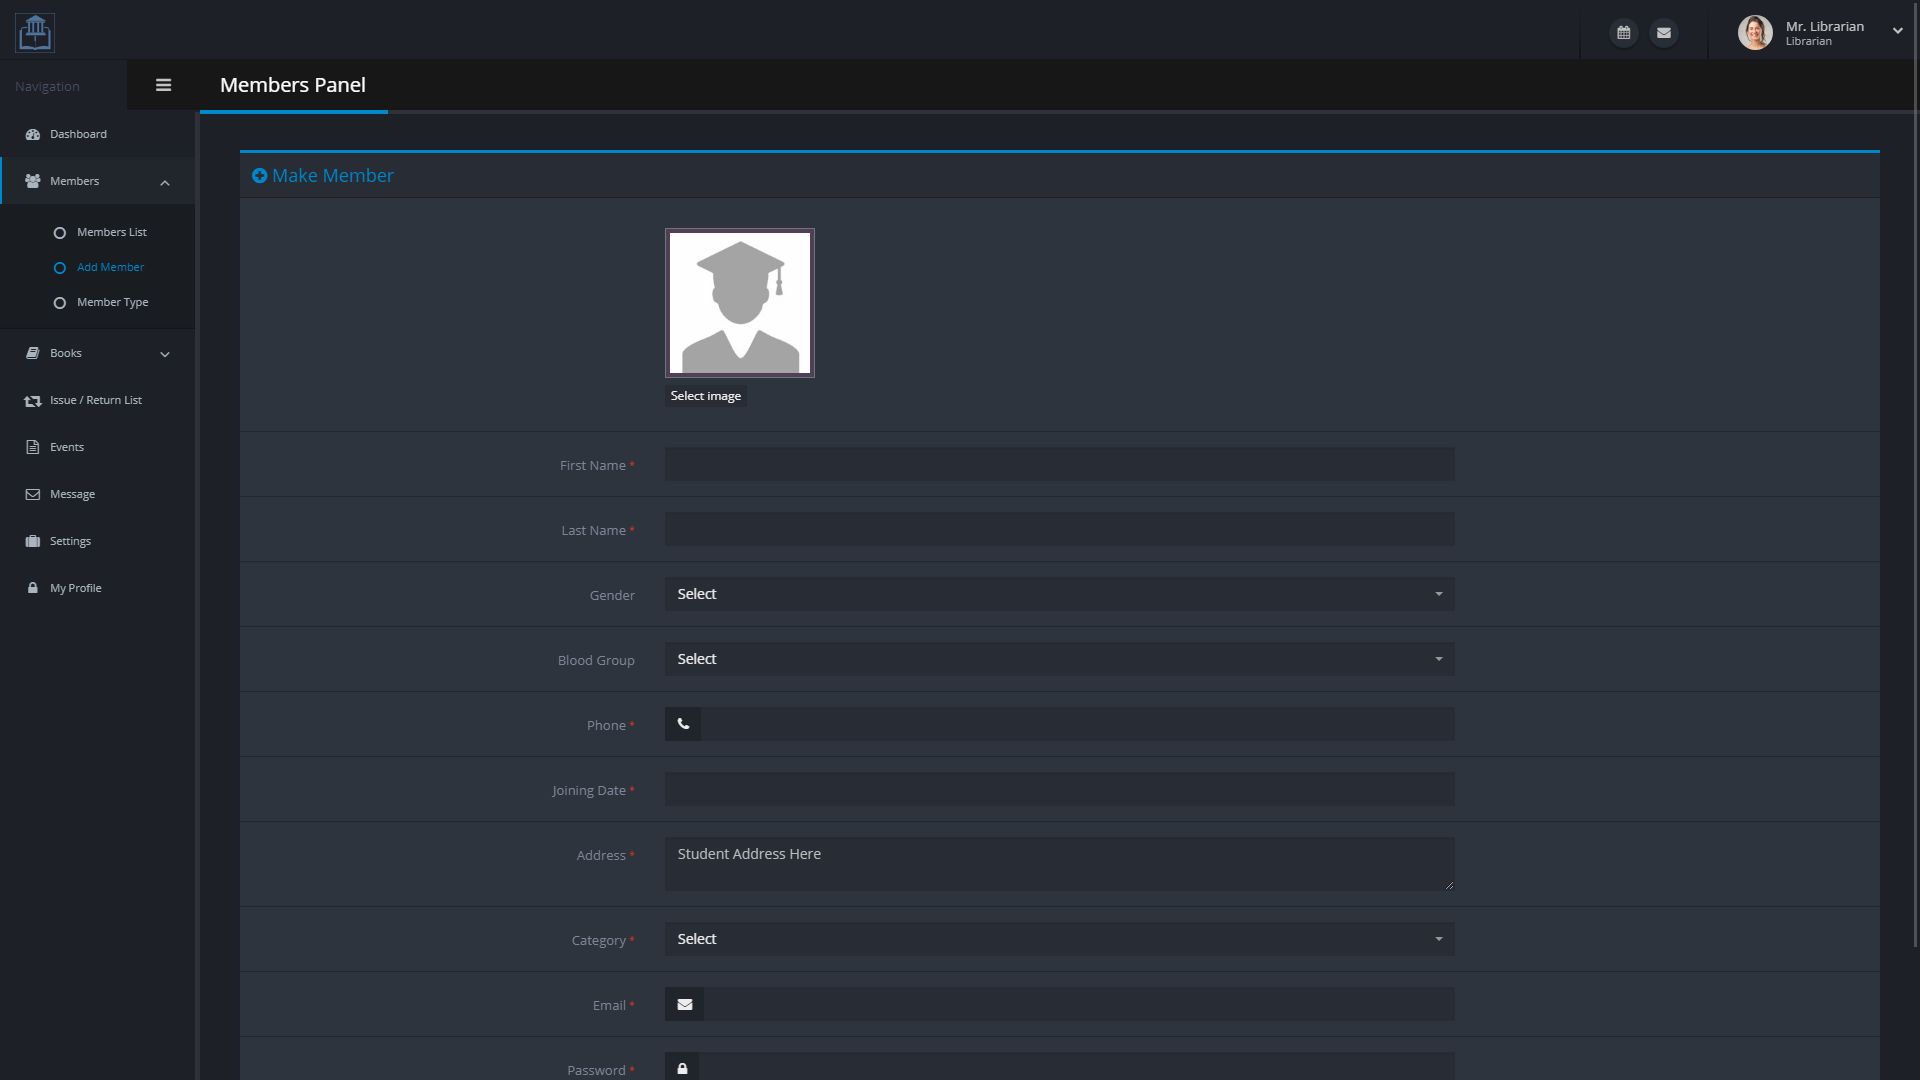Click Mr. Librarian avatar picture

pyautogui.click(x=1755, y=33)
